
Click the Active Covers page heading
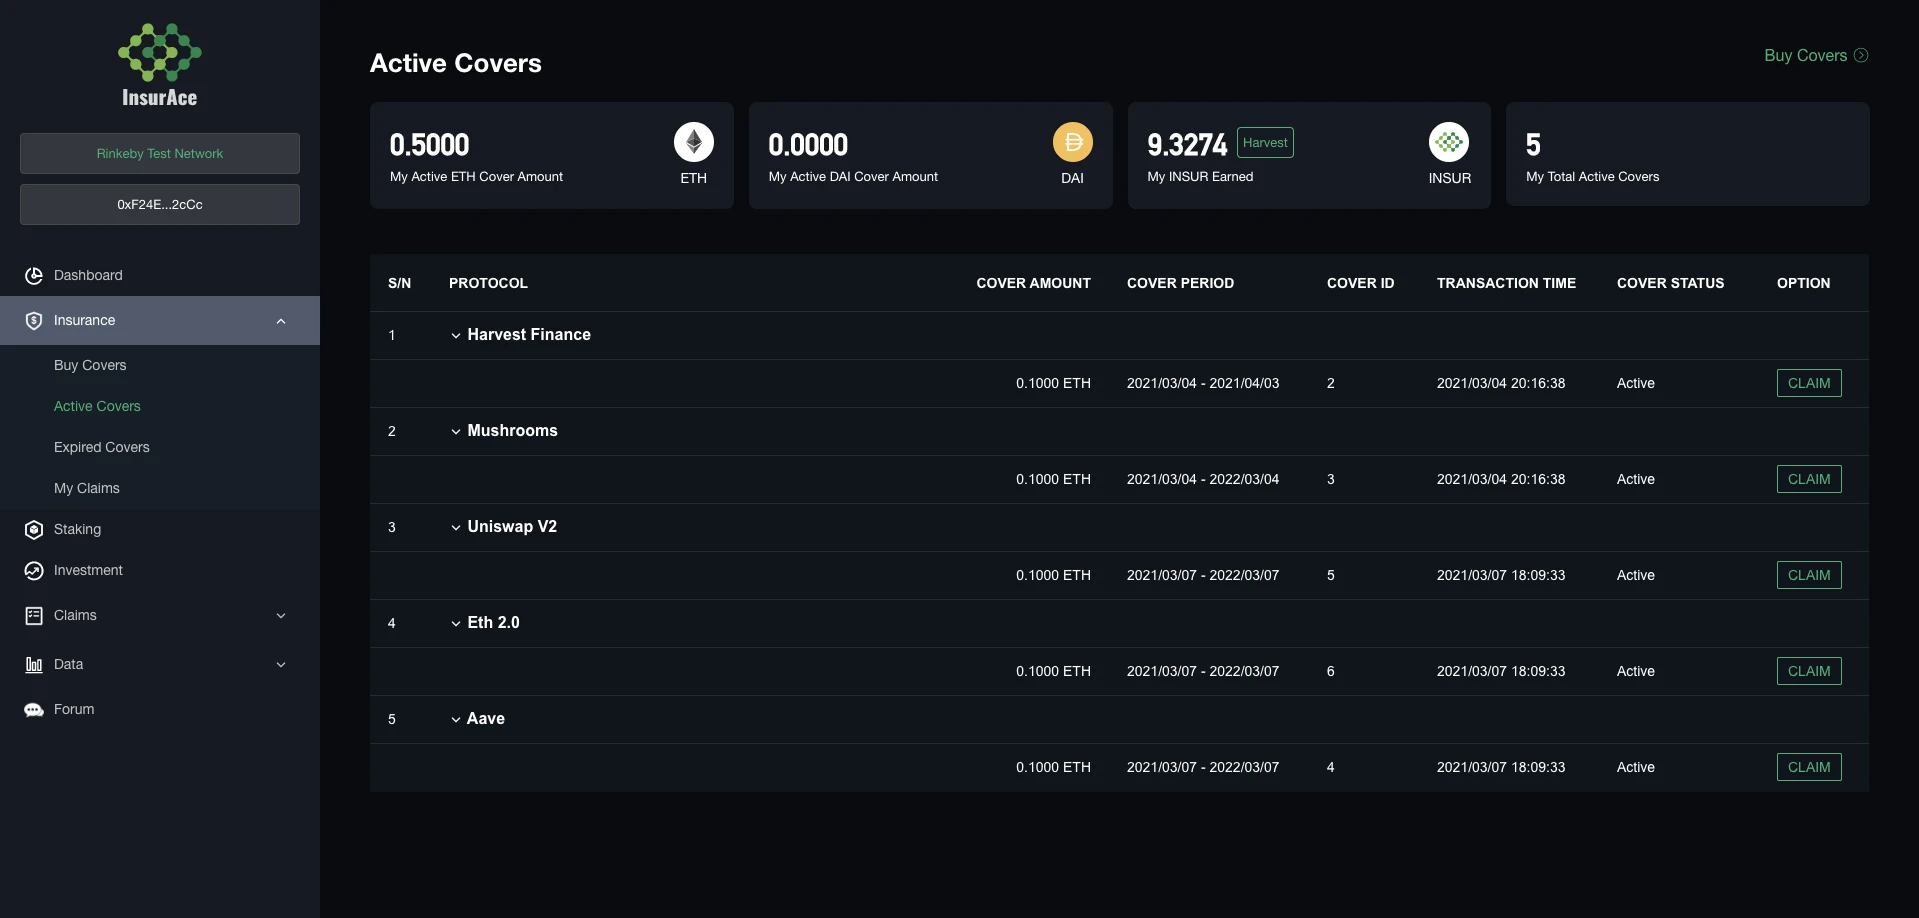point(456,63)
